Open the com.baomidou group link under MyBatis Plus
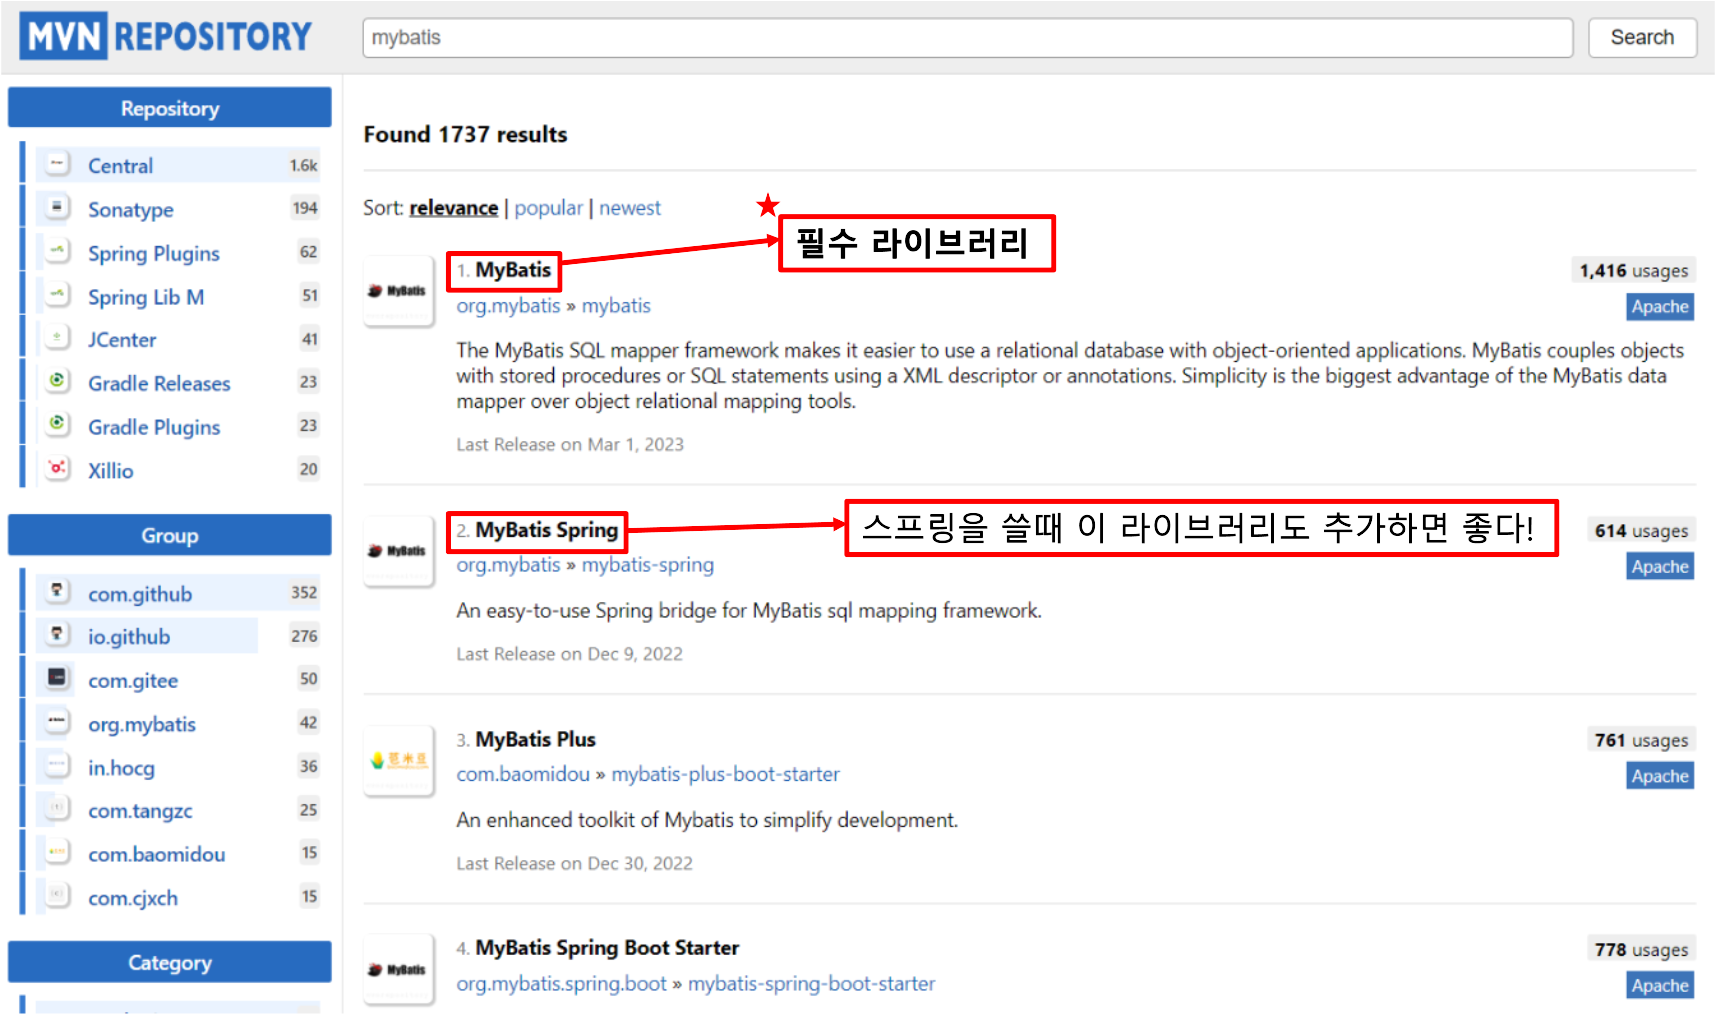 [523, 774]
